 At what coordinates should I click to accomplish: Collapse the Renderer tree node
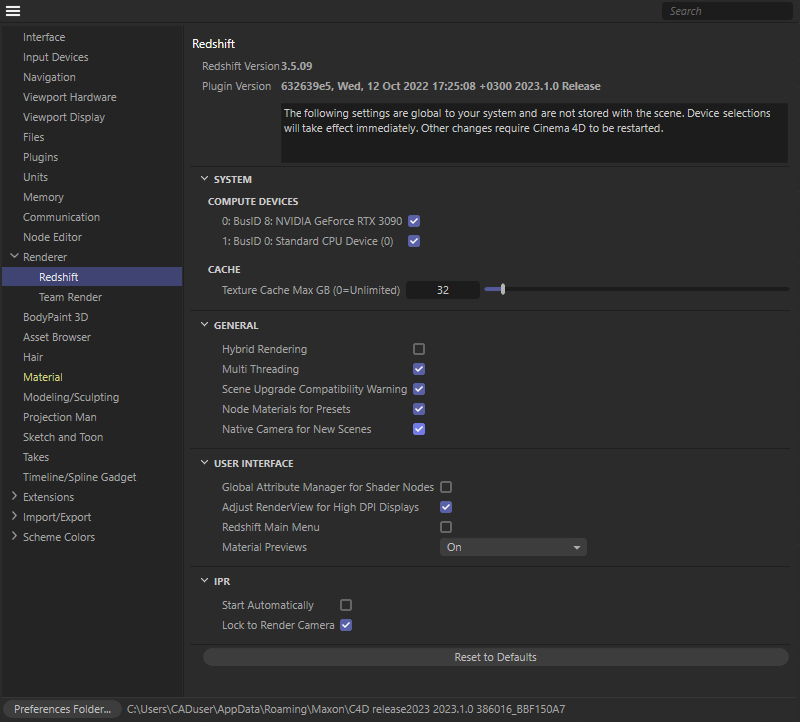click(x=14, y=256)
